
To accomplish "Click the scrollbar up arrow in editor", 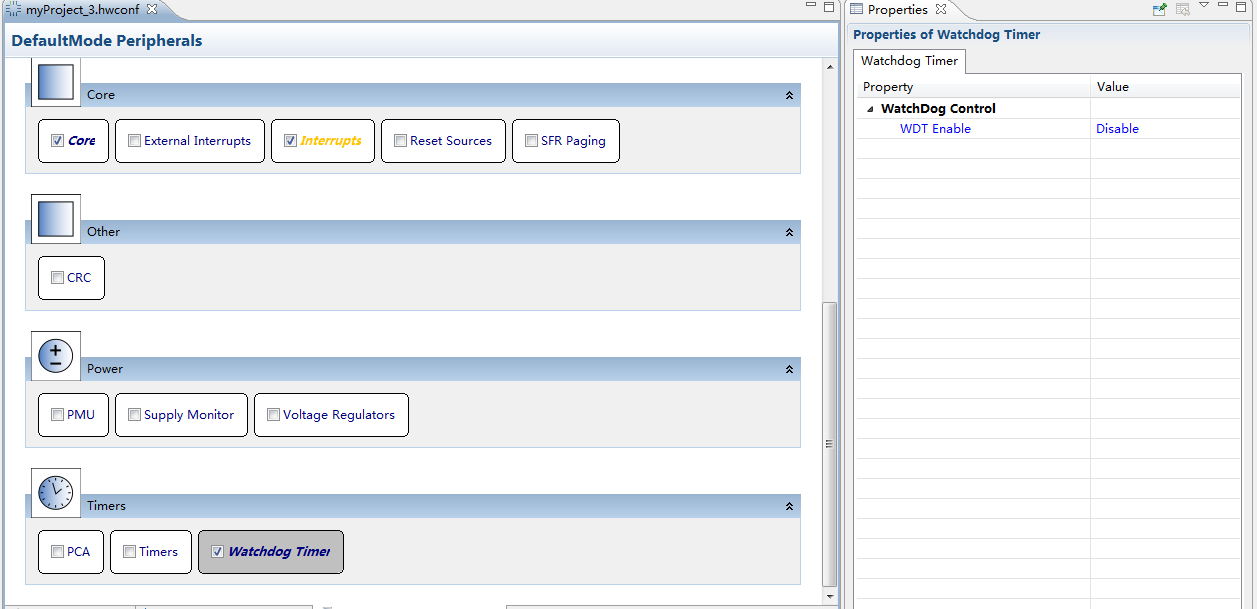I will coord(828,67).
